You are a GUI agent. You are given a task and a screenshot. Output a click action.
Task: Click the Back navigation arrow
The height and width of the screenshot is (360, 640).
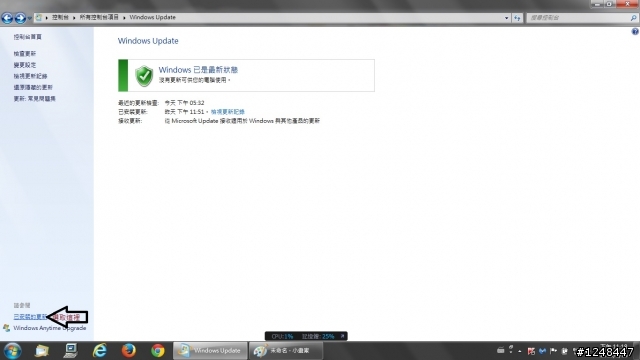click(7, 18)
